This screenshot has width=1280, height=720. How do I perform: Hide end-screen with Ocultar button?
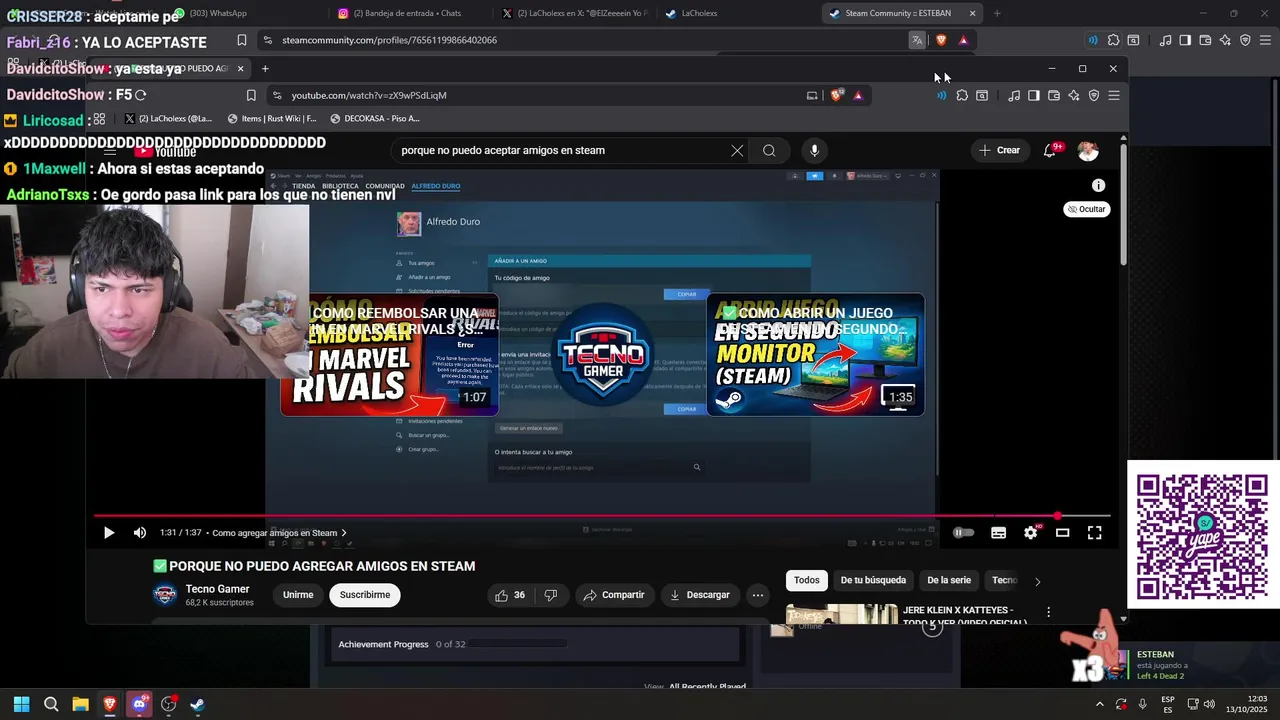(x=1086, y=209)
